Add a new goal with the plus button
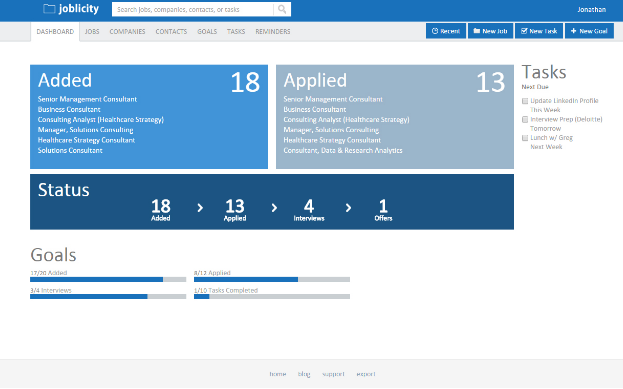The height and width of the screenshot is (389, 623). coord(589,31)
